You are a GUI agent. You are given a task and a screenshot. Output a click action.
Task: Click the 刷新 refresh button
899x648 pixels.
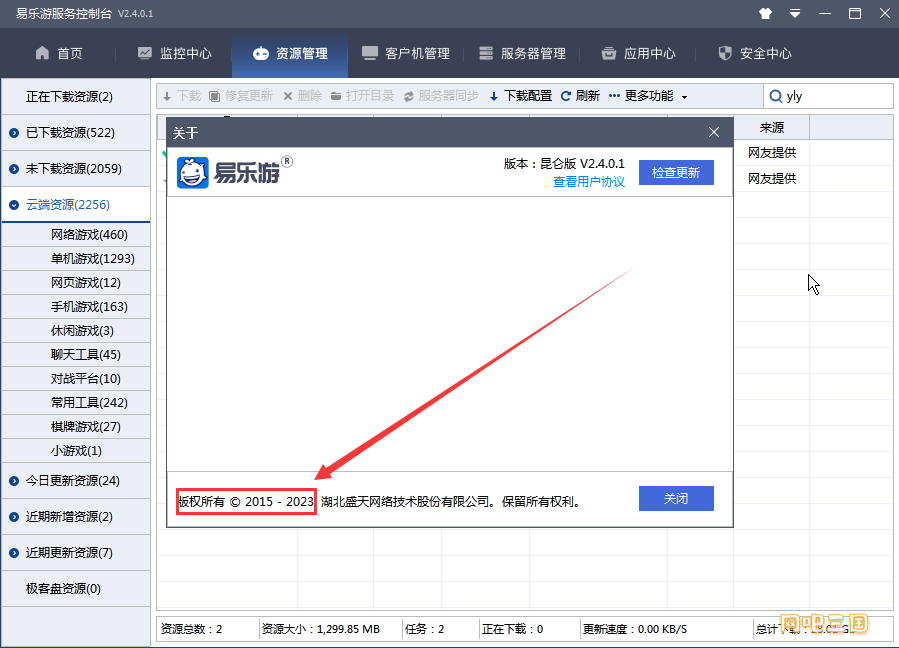(580, 96)
